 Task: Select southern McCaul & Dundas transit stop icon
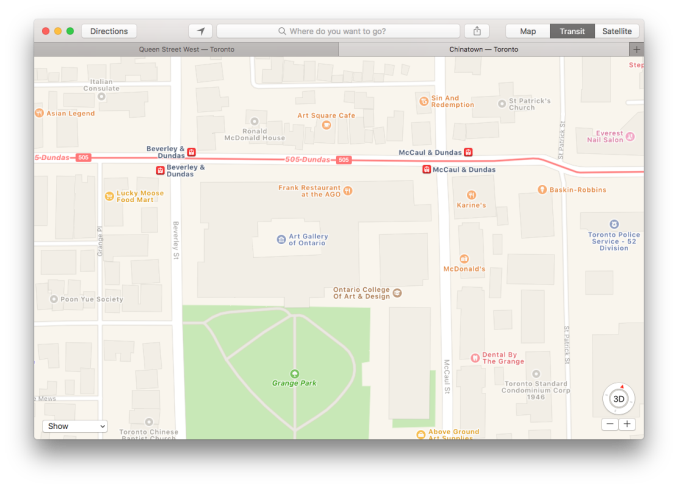(x=427, y=169)
